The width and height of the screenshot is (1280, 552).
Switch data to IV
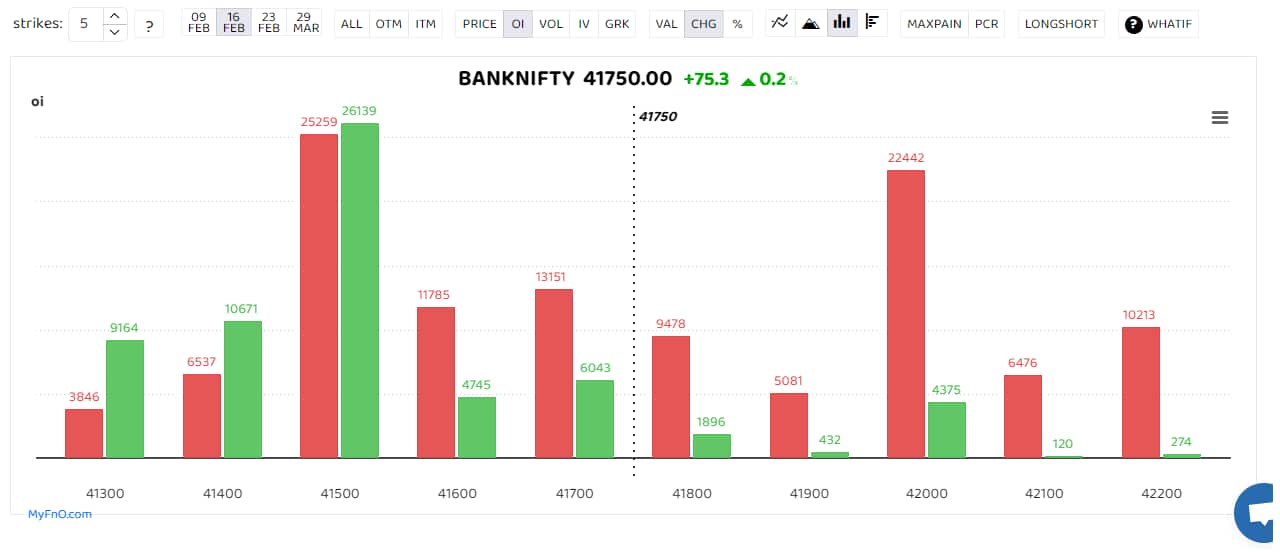(584, 24)
